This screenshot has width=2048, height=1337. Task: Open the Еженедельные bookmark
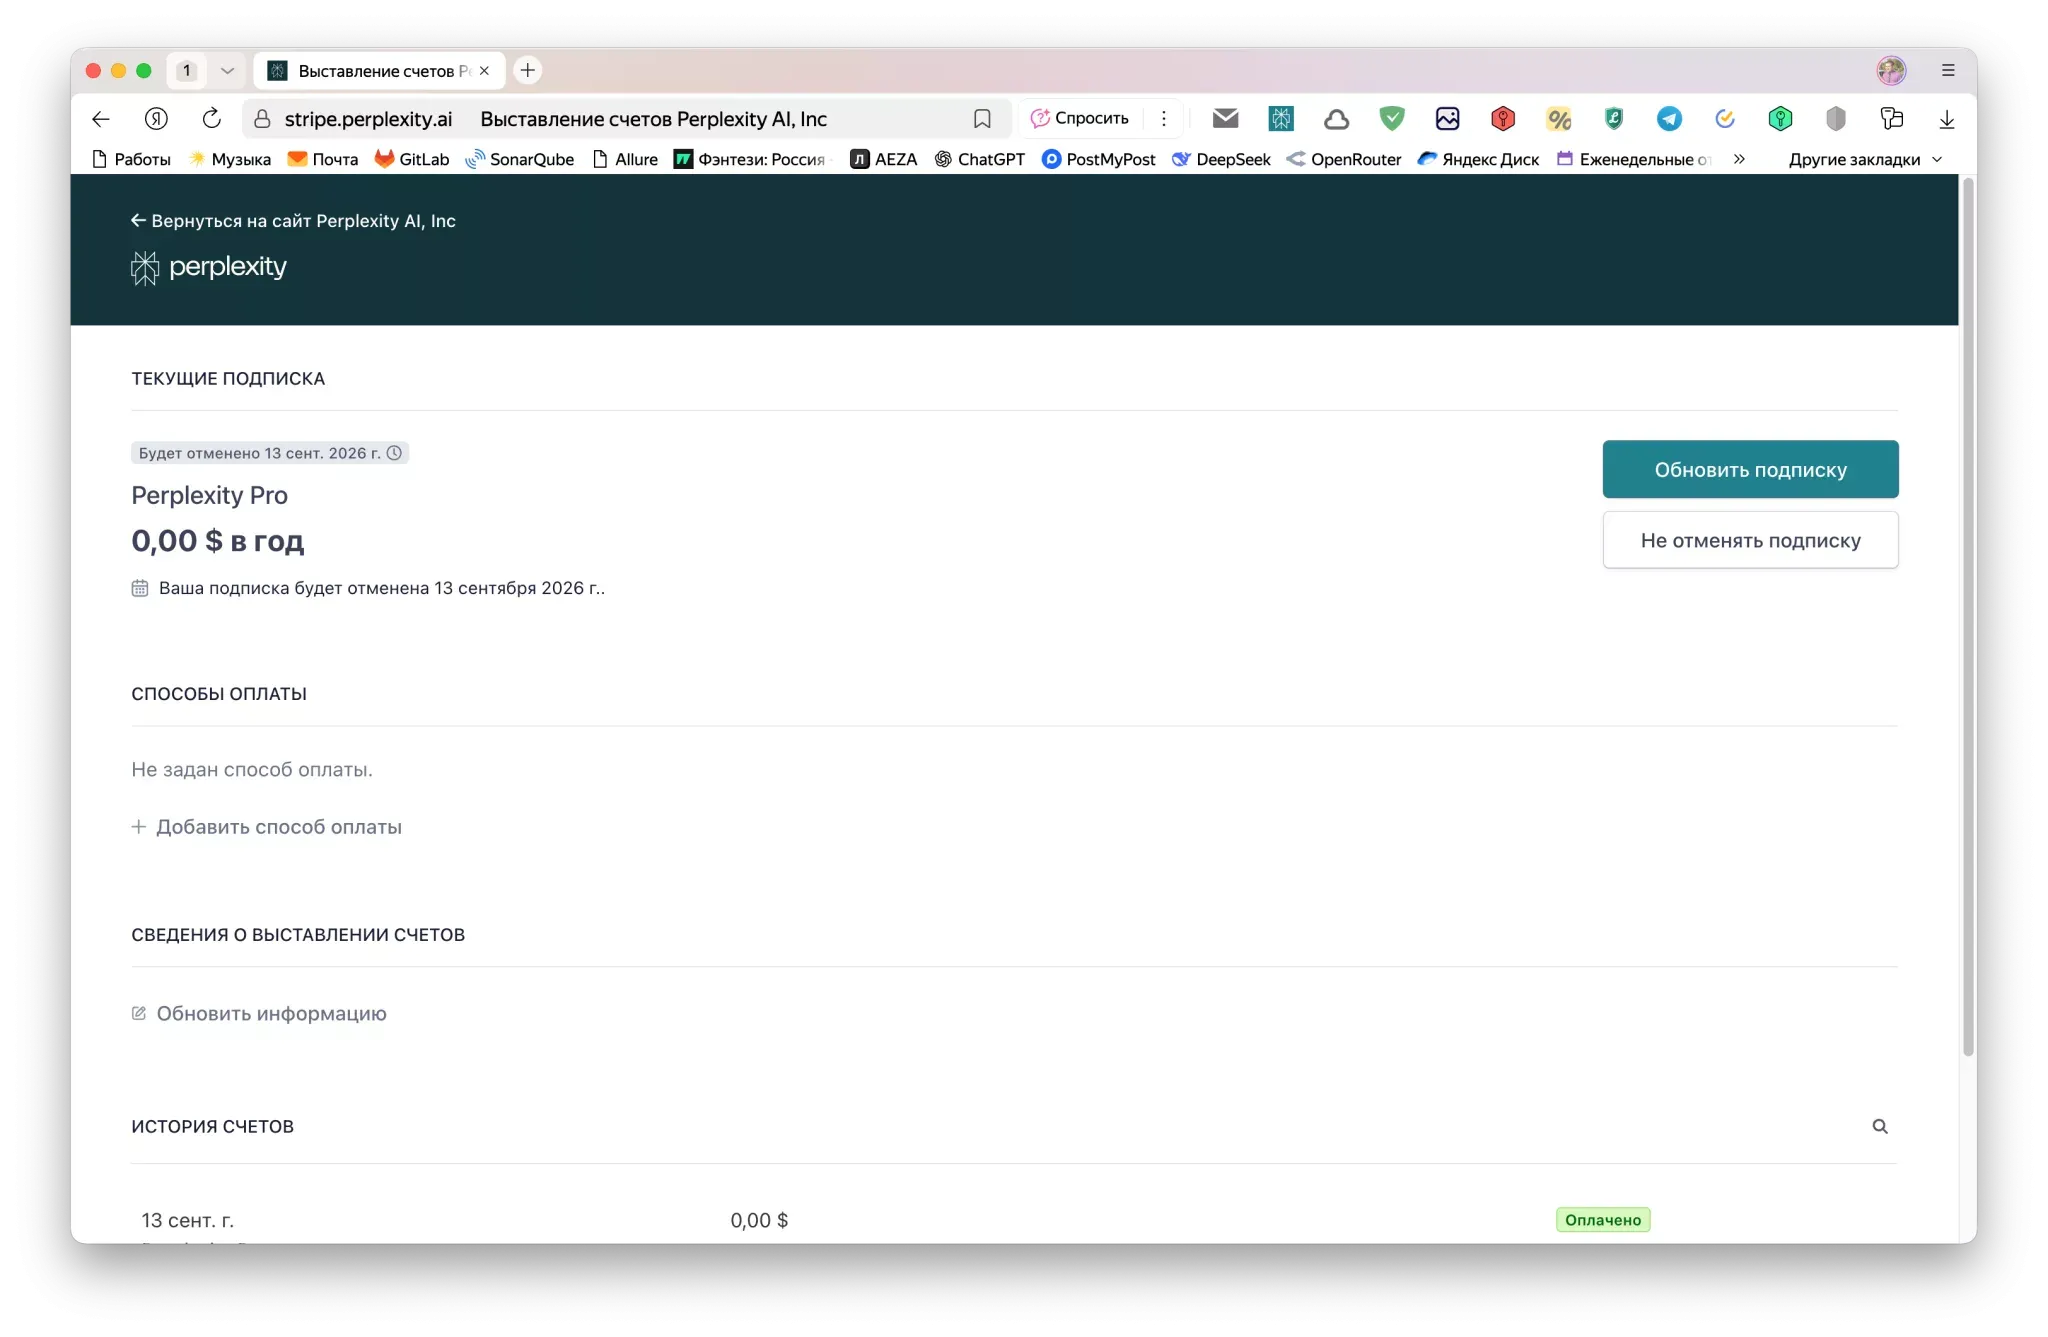click(1634, 159)
